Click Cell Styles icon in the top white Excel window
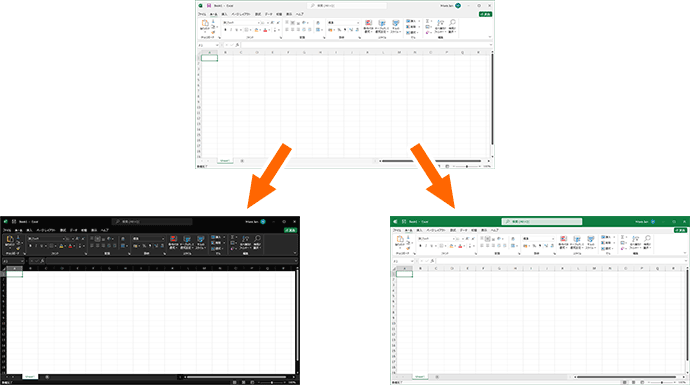 tap(396, 23)
